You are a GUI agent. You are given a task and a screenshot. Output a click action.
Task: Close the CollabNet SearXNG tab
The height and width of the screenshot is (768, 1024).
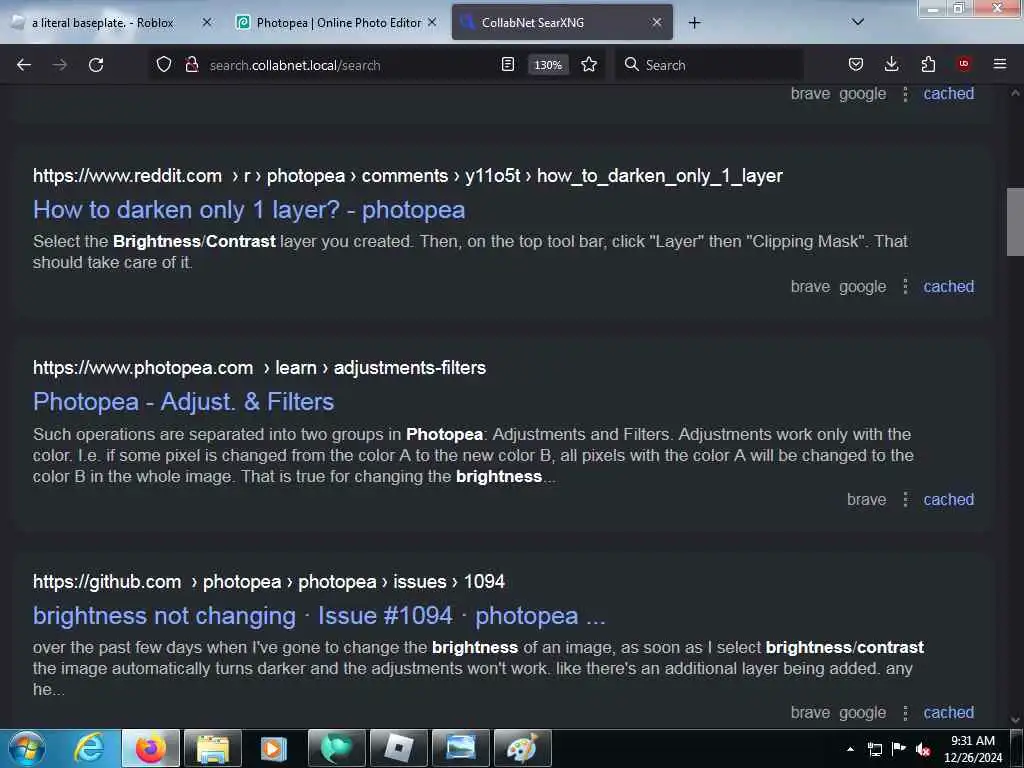657,22
